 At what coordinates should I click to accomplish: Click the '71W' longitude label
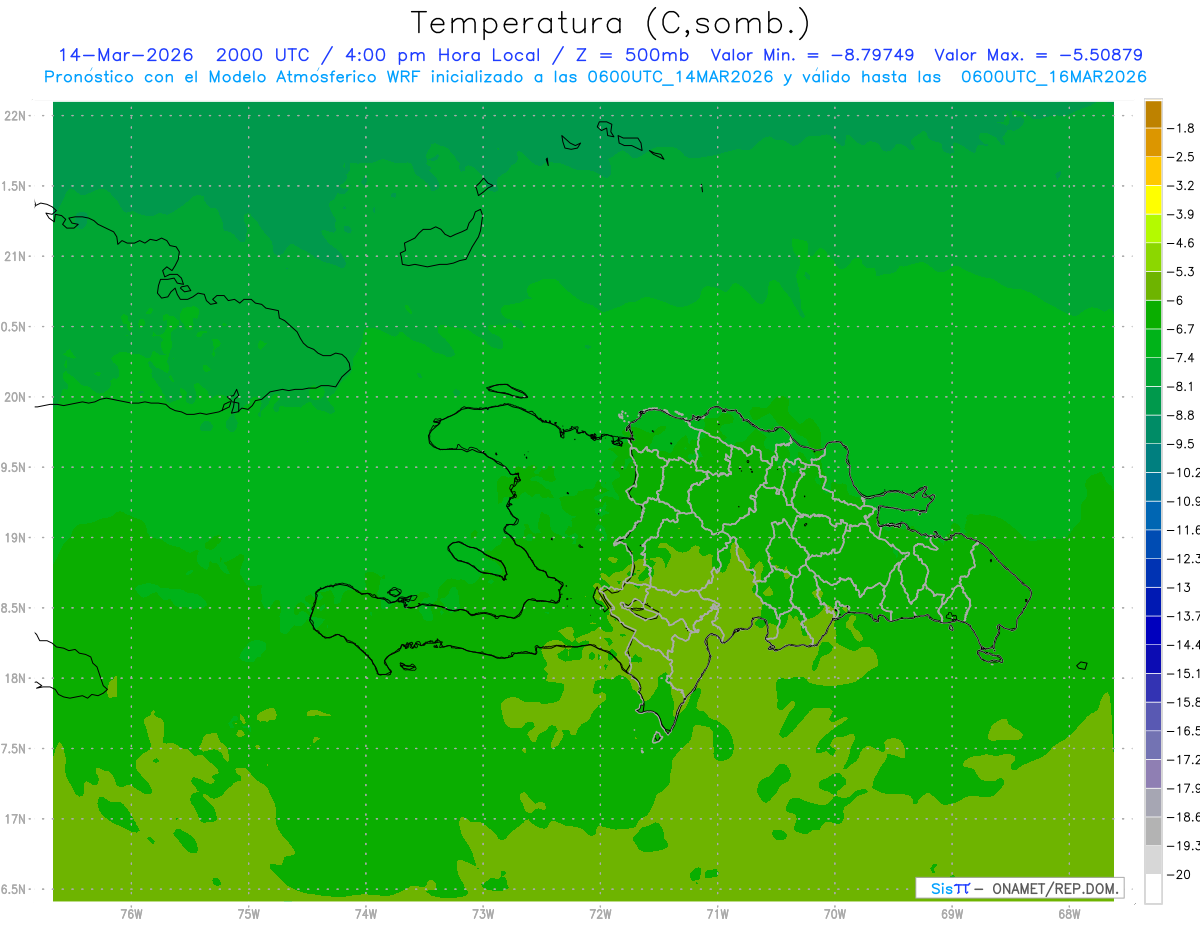pos(717,914)
